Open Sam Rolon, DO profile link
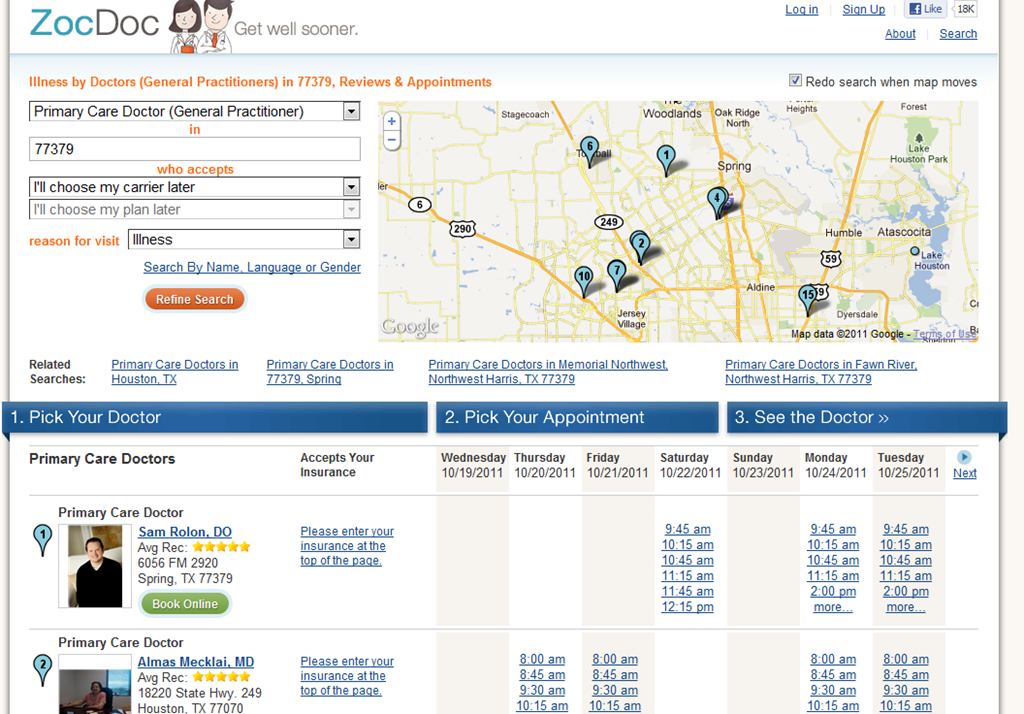The image size is (1024, 714). [x=185, y=532]
